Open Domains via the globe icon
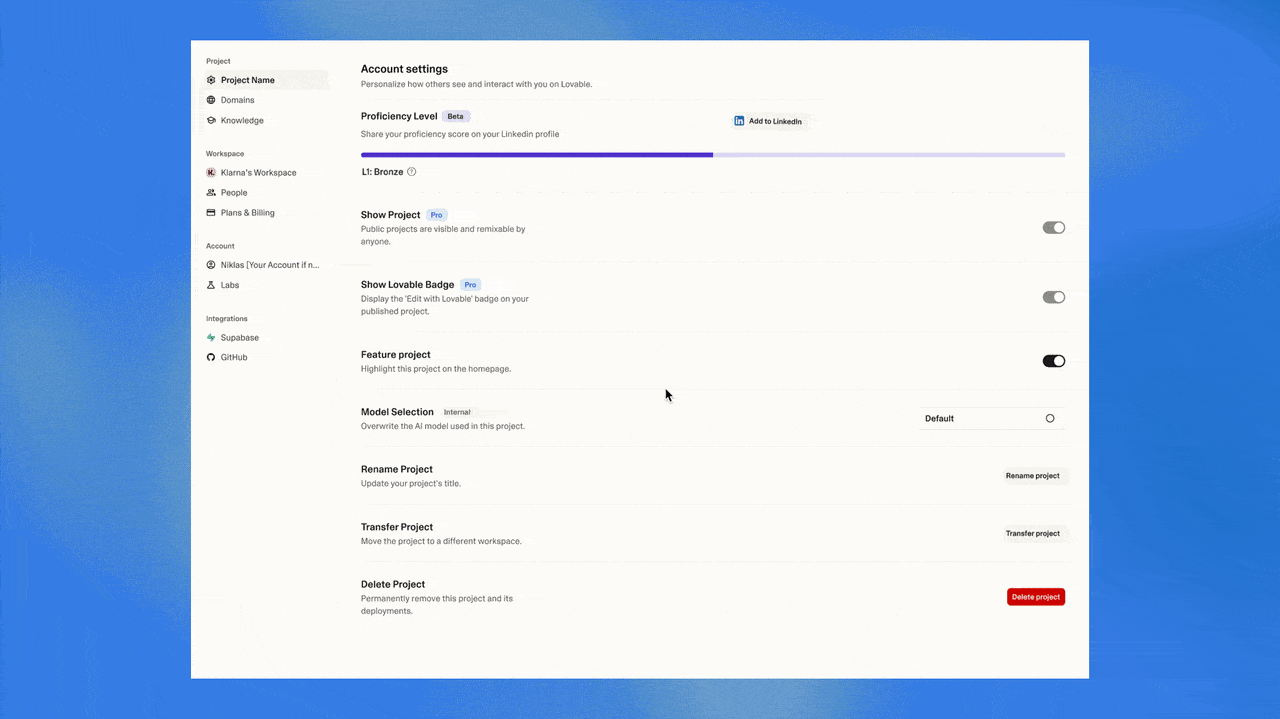Viewport: 1280px width, 719px height. click(212, 100)
